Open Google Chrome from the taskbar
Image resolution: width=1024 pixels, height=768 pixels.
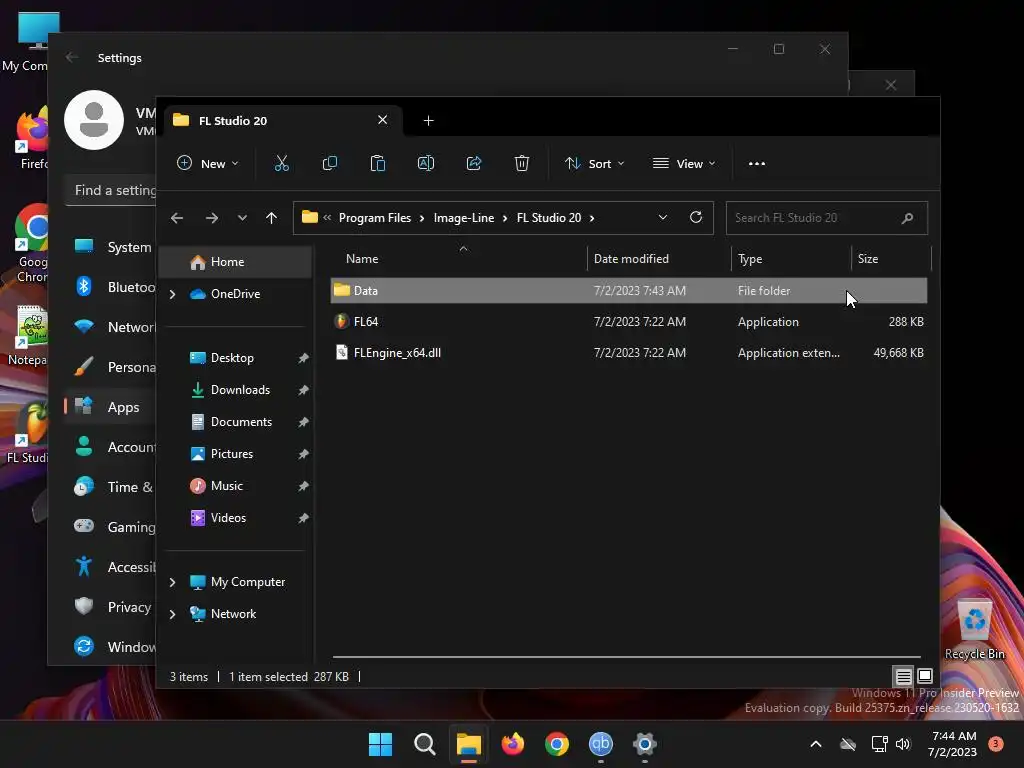557,744
